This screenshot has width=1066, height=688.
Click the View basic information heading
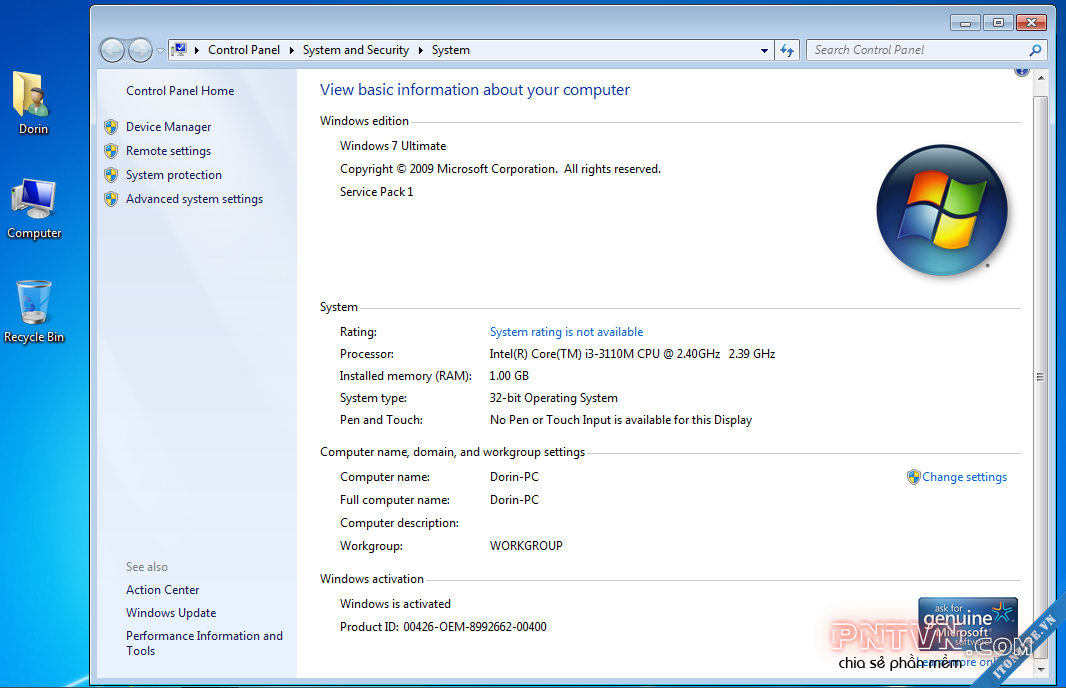(475, 90)
